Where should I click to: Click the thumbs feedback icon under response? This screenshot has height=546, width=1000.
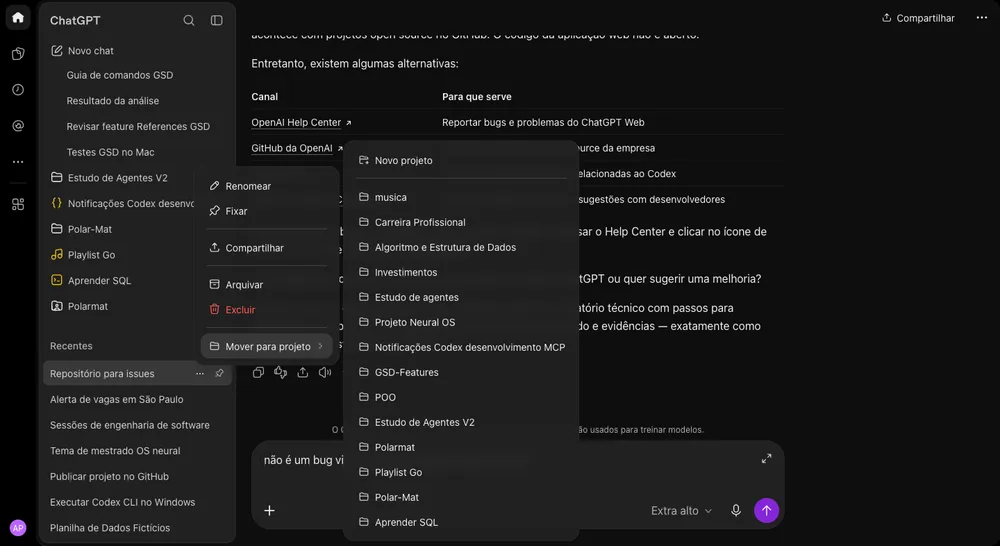[x=281, y=373]
